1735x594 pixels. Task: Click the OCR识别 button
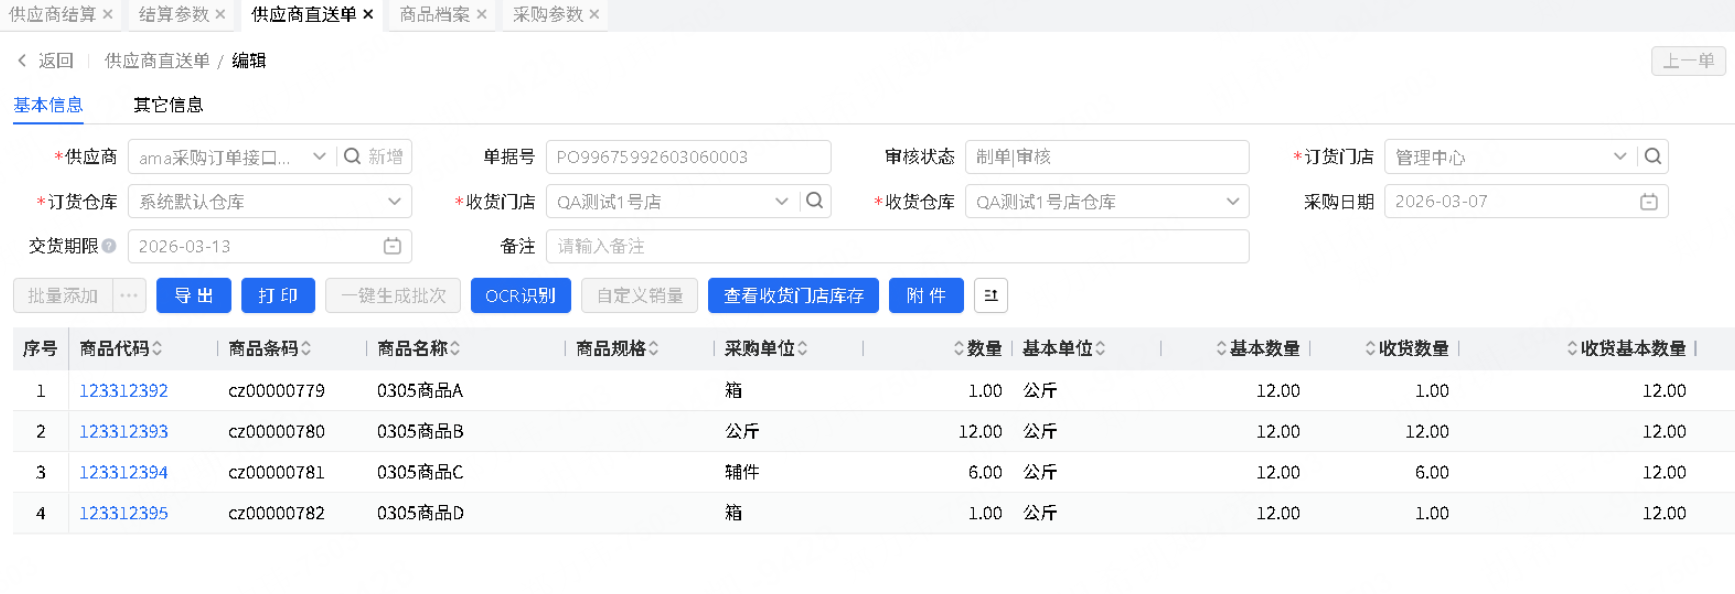pyautogui.click(x=520, y=296)
